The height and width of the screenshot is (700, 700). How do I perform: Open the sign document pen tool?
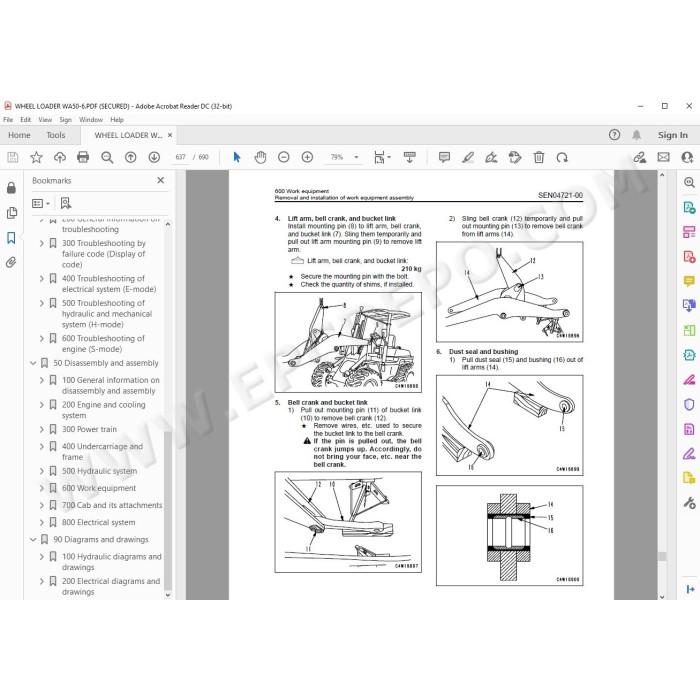click(491, 157)
